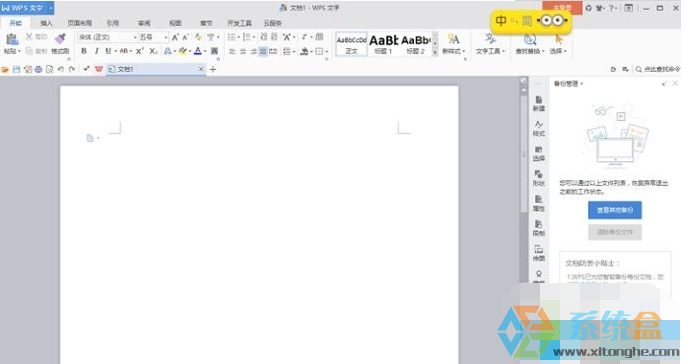Switch to the Developer Tools tab
The height and width of the screenshot is (364, 690).
[x=239, y=23]
